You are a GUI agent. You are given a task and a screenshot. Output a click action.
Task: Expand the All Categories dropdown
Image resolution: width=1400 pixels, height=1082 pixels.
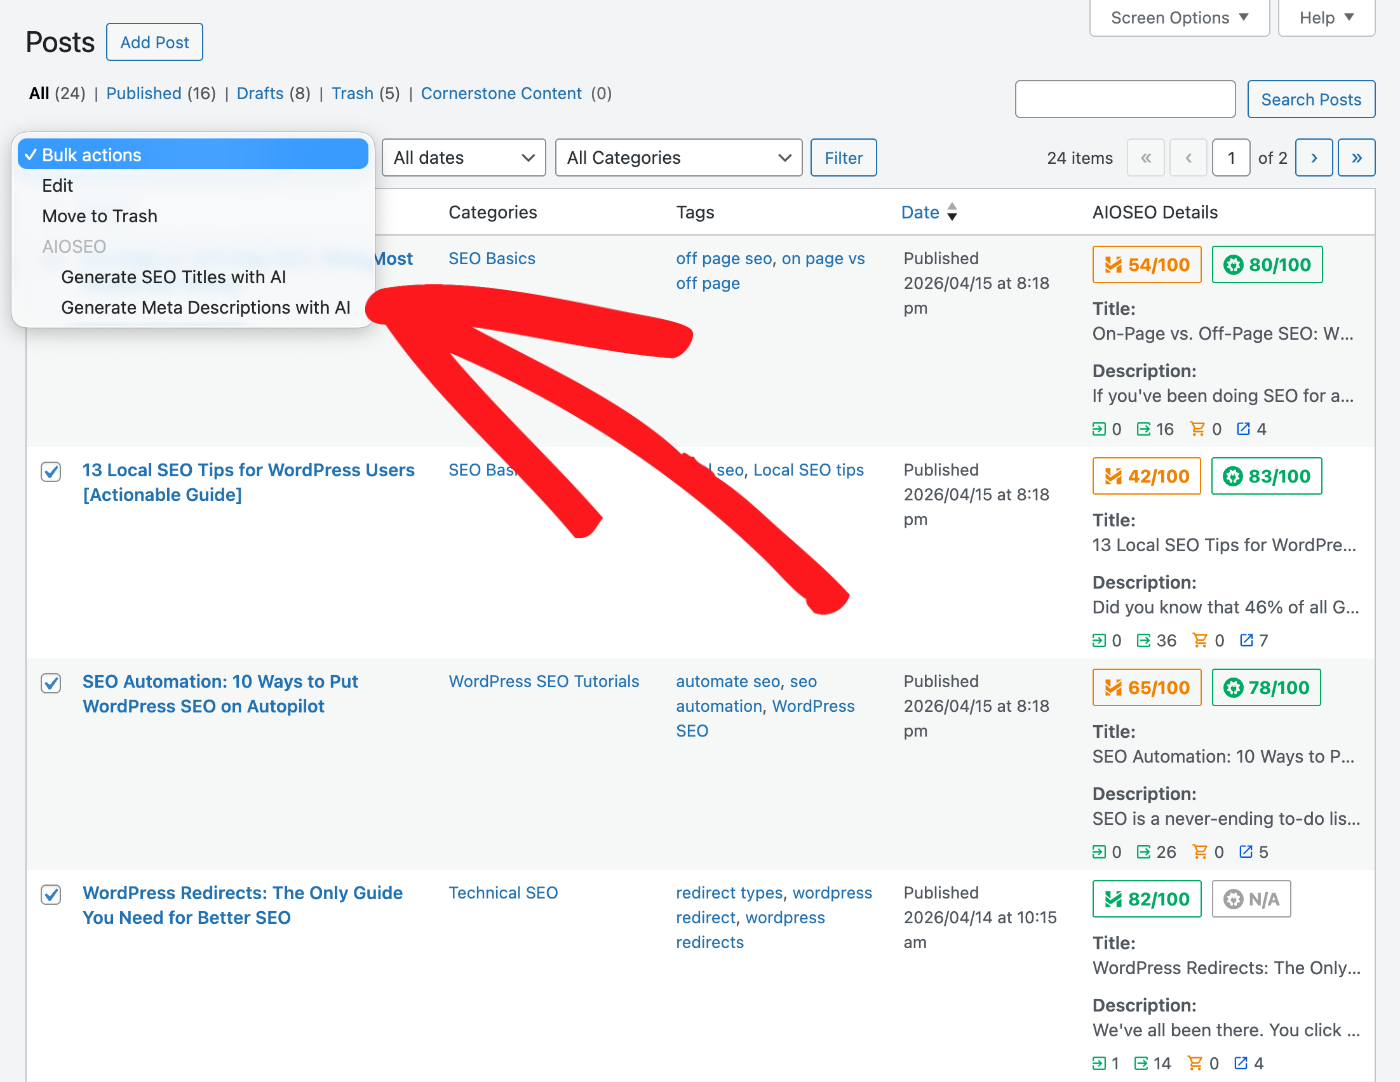(x=678, y=157)
